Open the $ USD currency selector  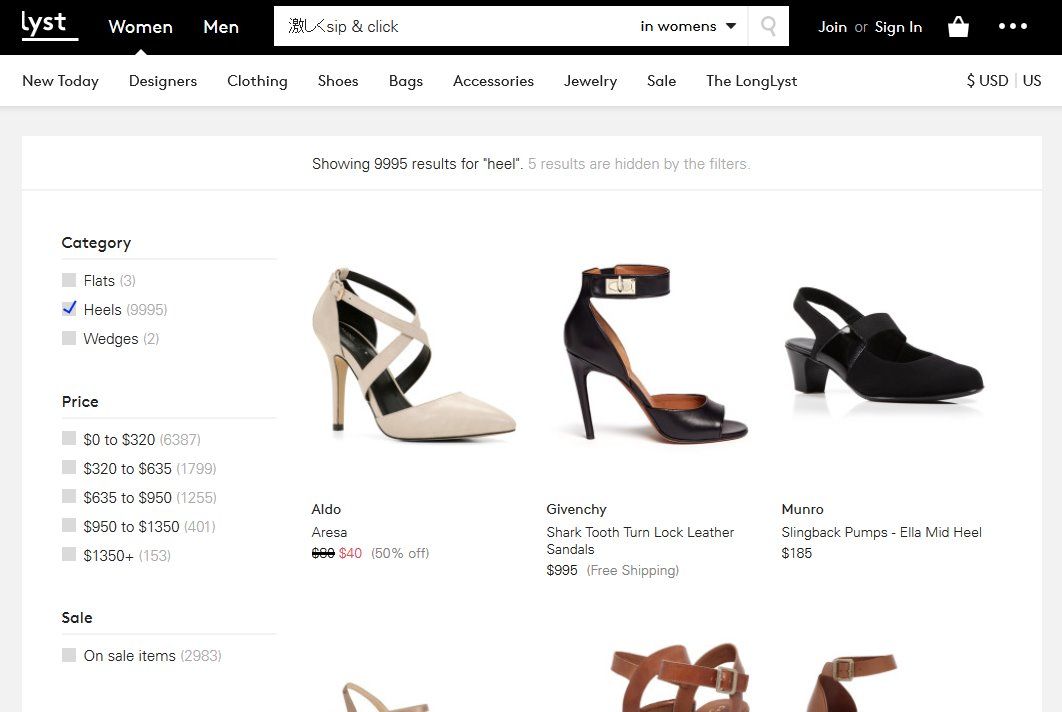[x=987, y=81]
